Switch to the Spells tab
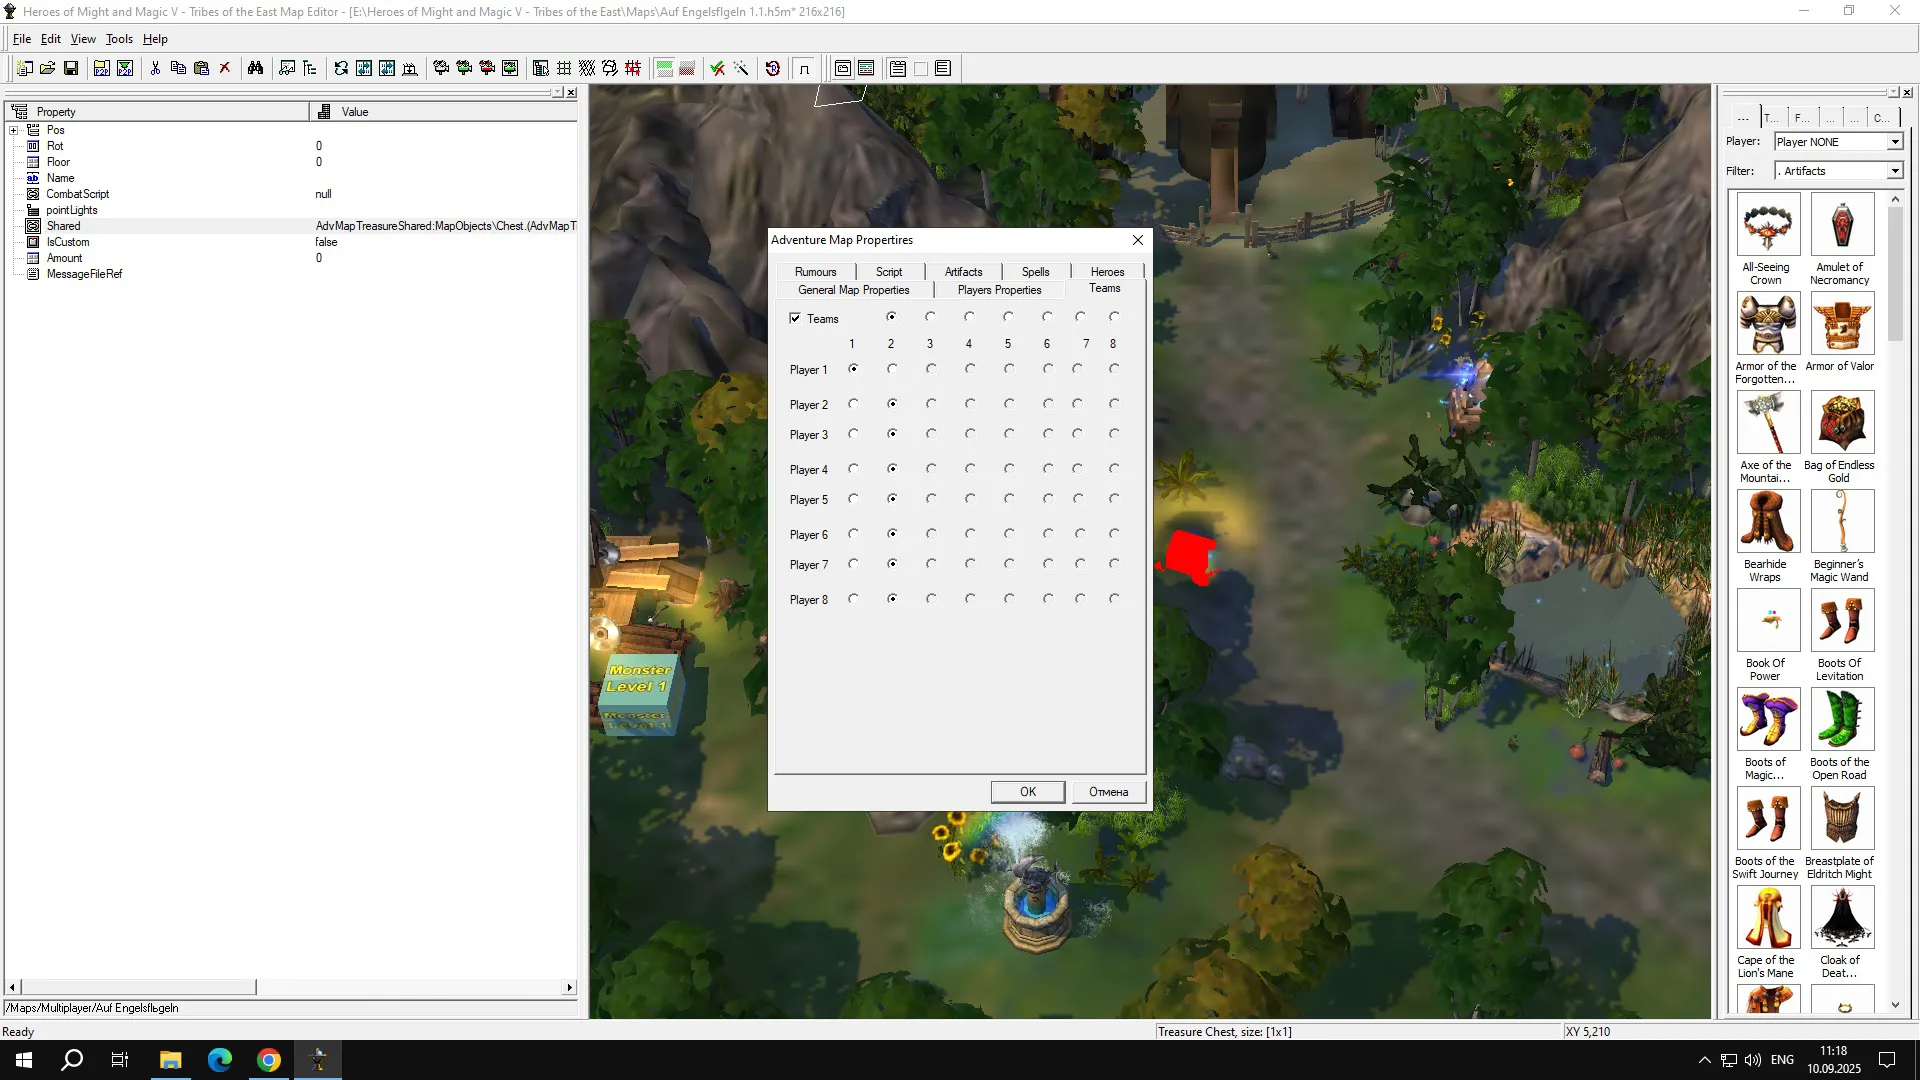This screenshot has height=1080, width=1920. (1036, 272)
